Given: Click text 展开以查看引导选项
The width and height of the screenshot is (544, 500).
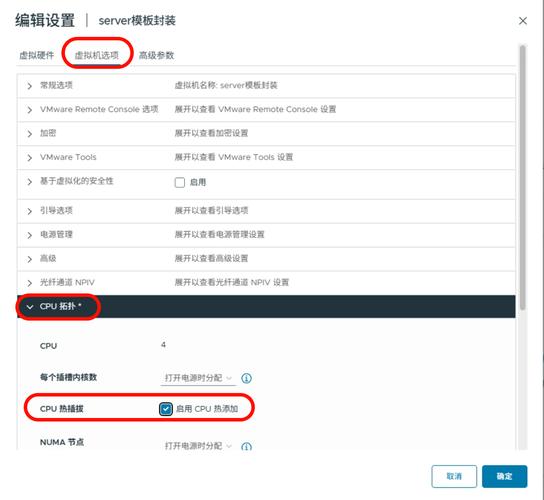Looking at the screenshot, I should (211, 211).
